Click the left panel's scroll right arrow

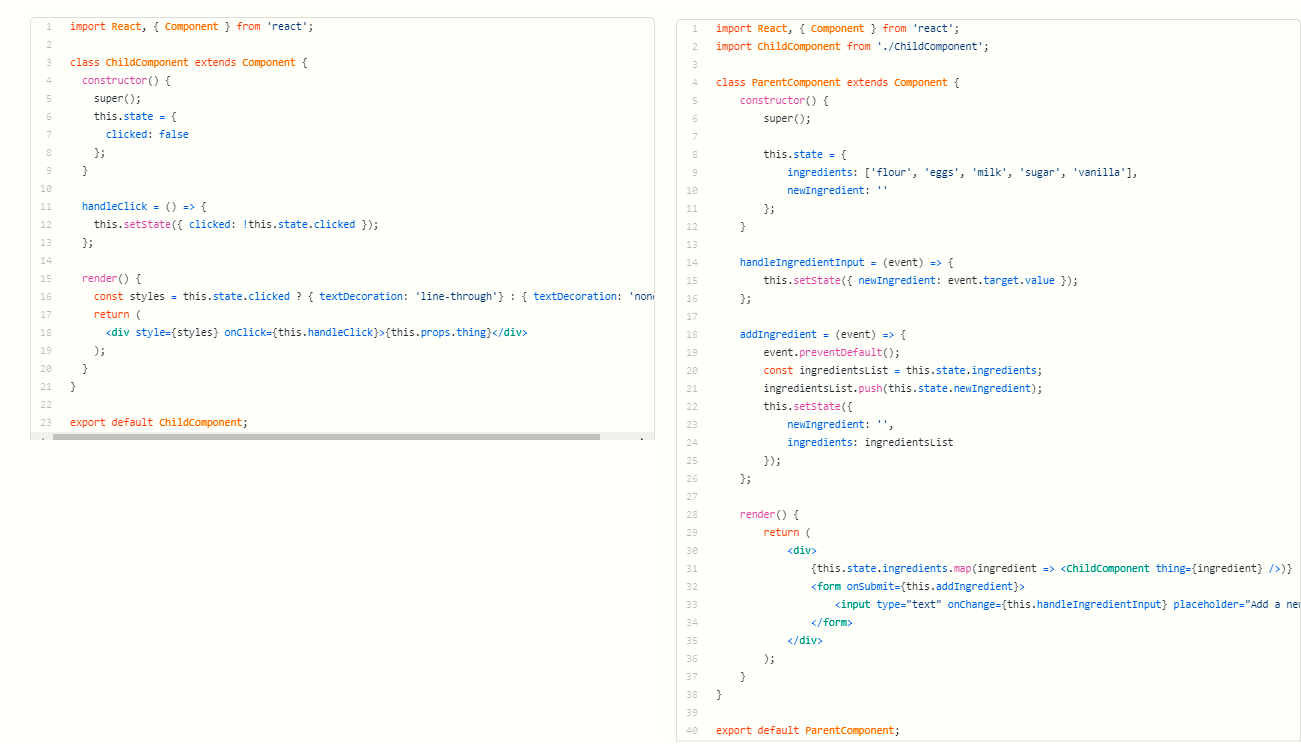pos(642,438)
